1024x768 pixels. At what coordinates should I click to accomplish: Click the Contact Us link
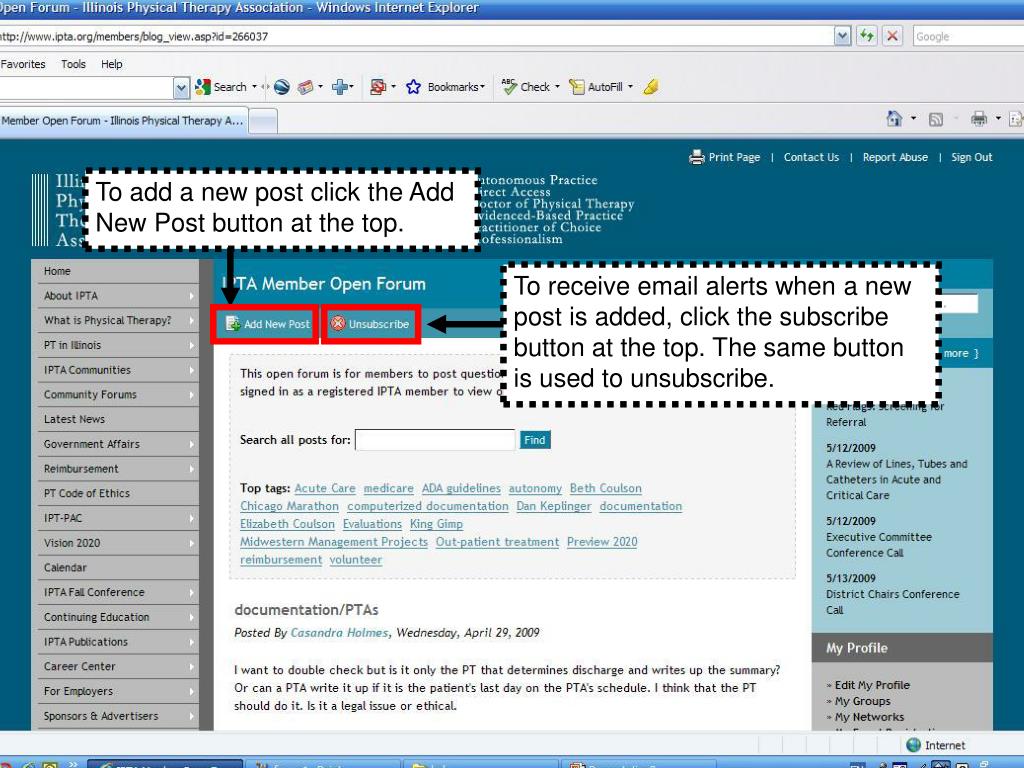click(811, 157)
